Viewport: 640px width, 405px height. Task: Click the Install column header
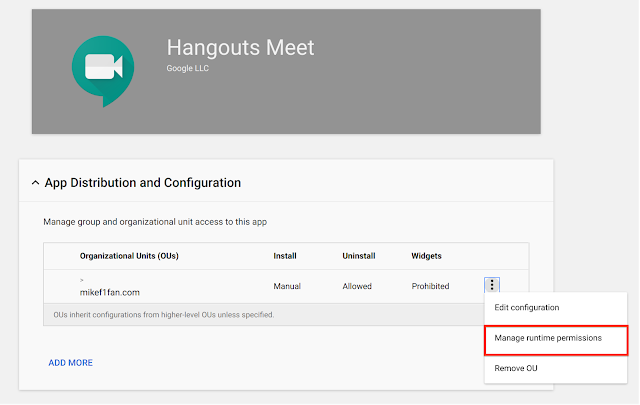pyautogui.click(x=285, y=256)
